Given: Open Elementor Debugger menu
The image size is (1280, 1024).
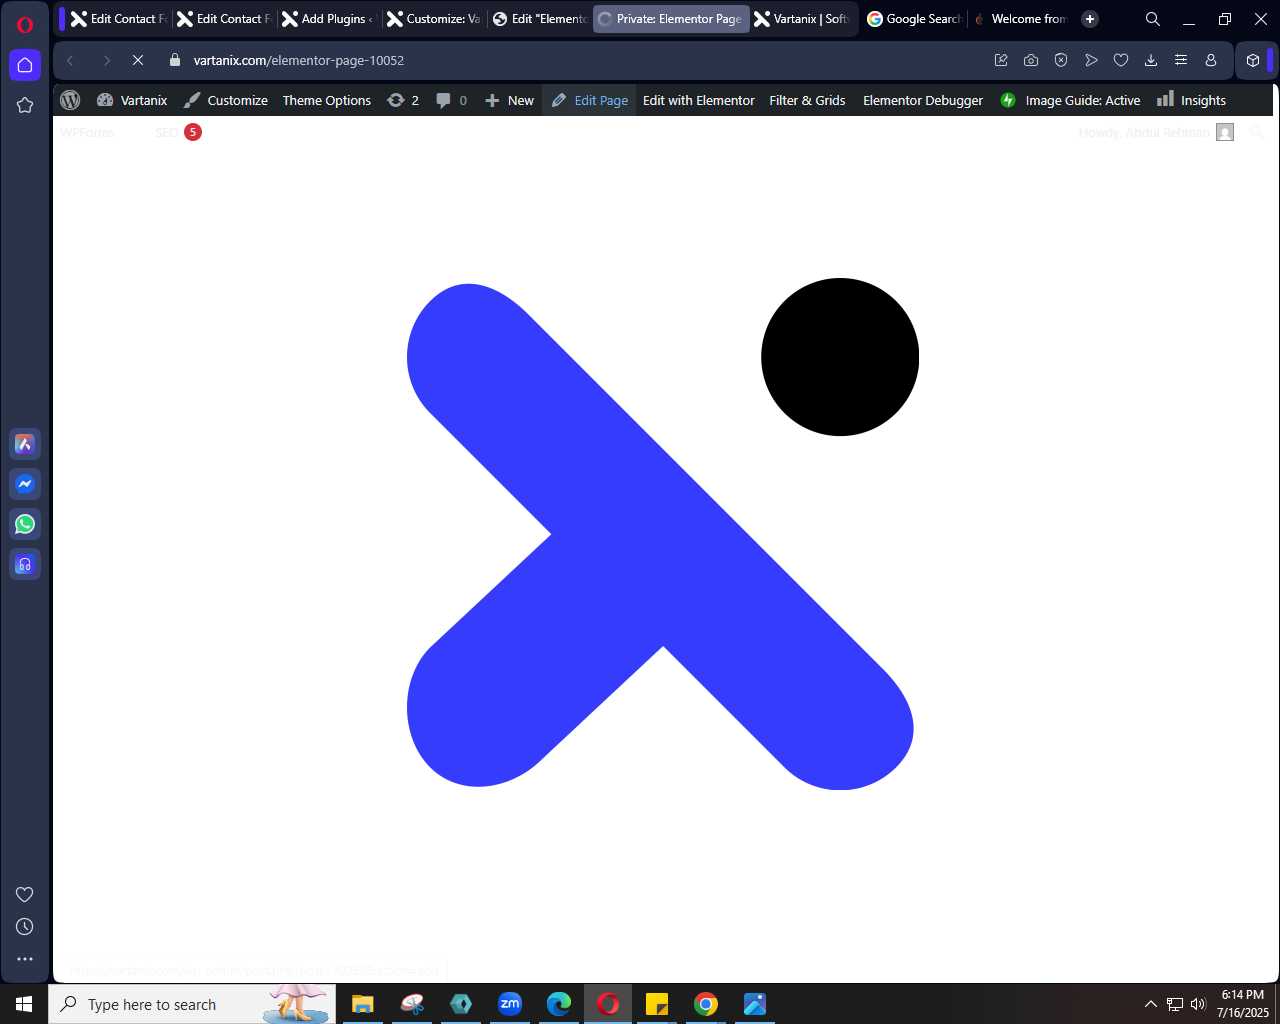Looking at the screenshot, I should coord(923,100).
